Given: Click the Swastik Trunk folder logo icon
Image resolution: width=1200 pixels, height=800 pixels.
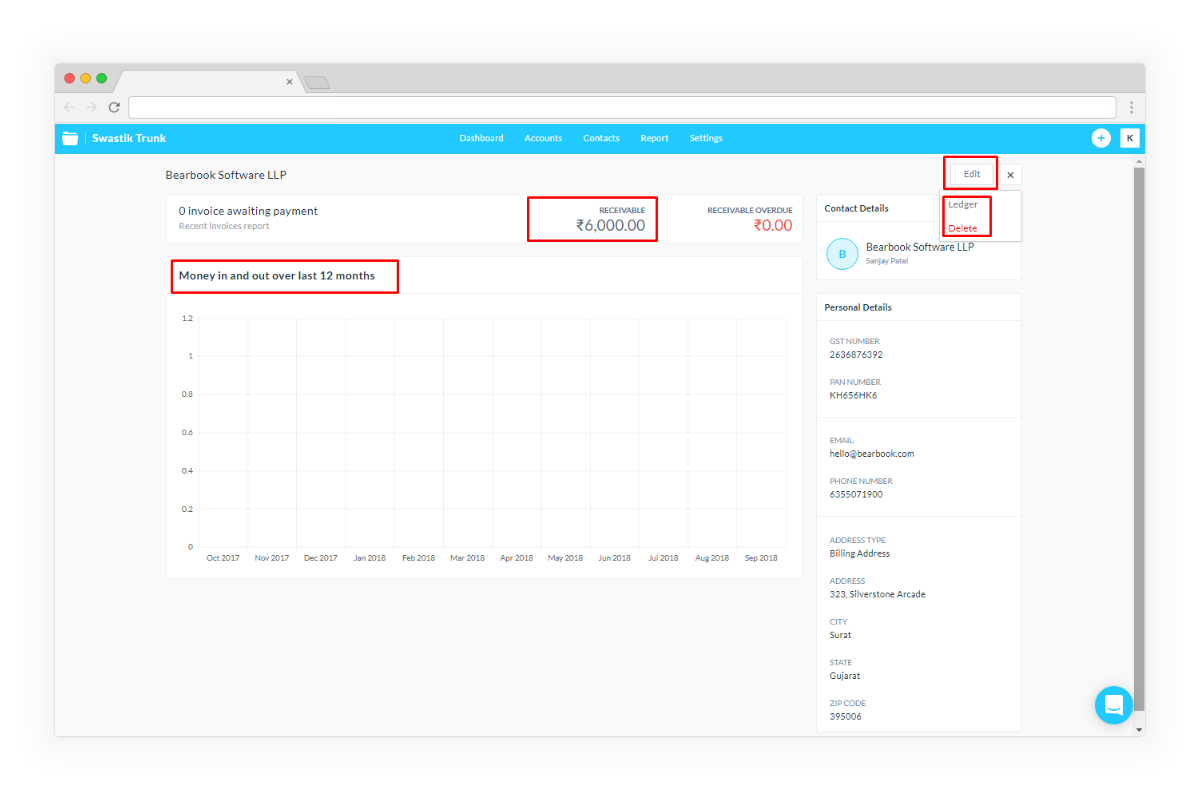Looking at the screenshot, I should click(x=70, y=138).
